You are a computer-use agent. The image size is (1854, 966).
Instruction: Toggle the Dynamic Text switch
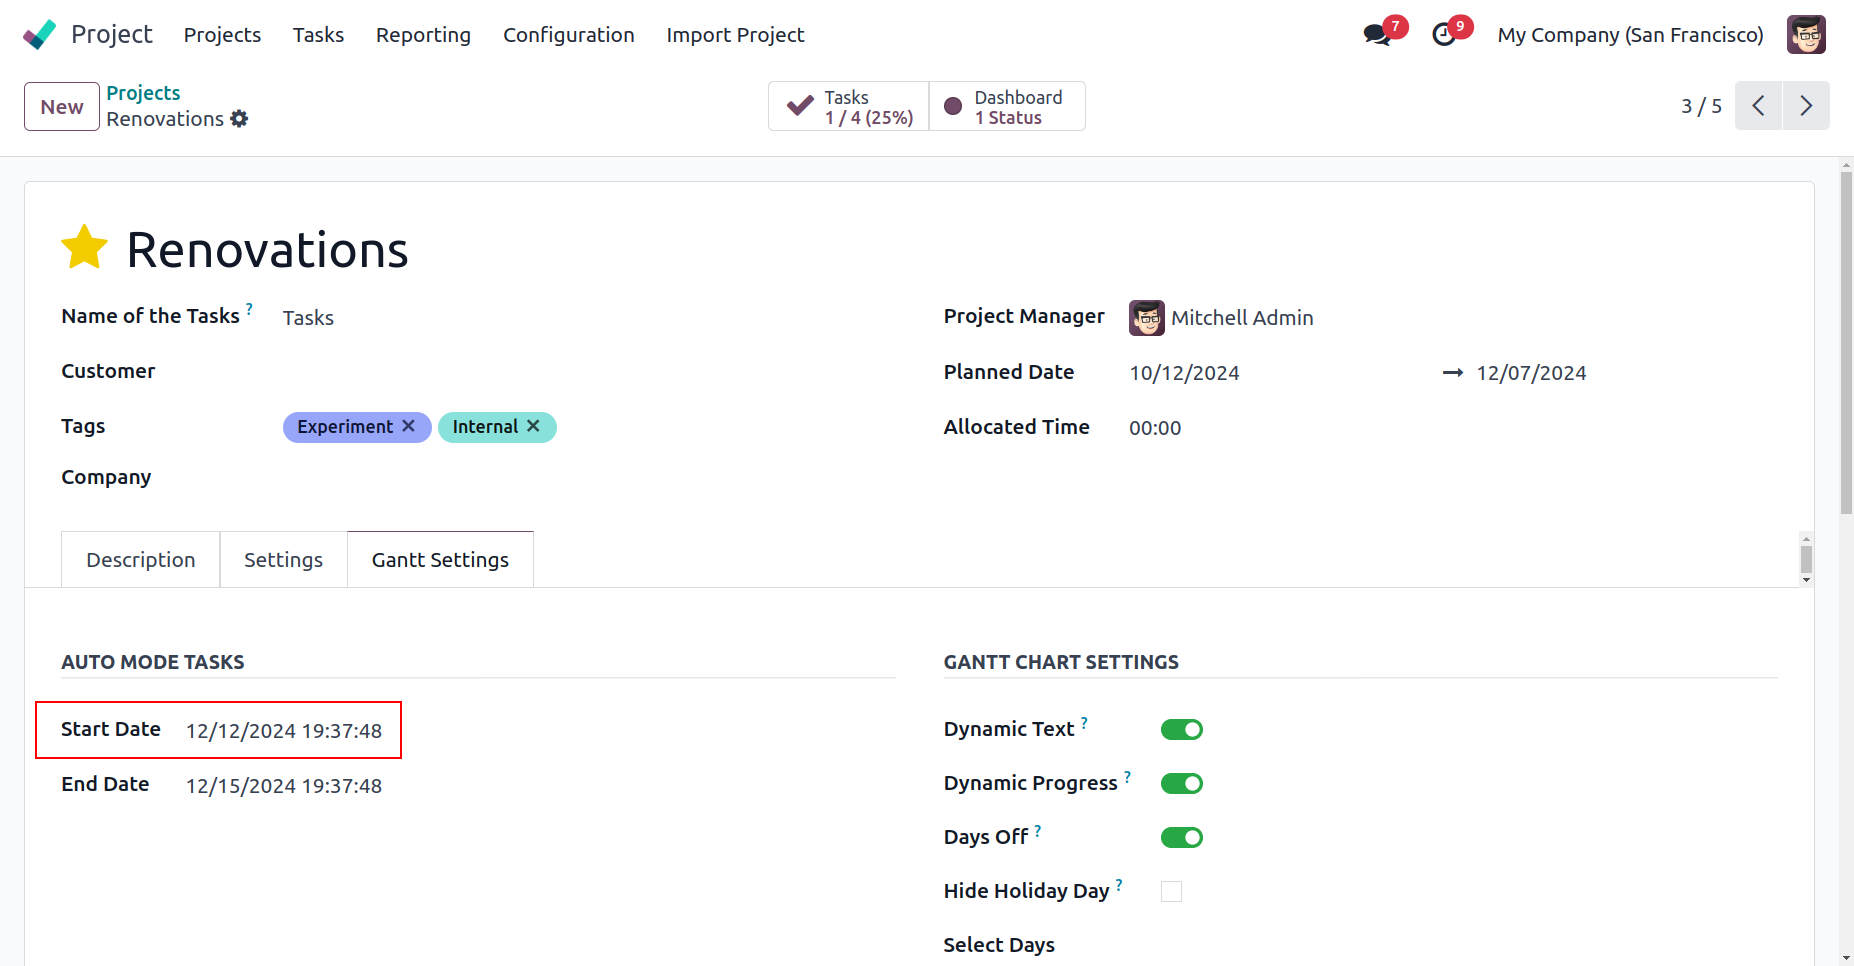coord(1181,730)
